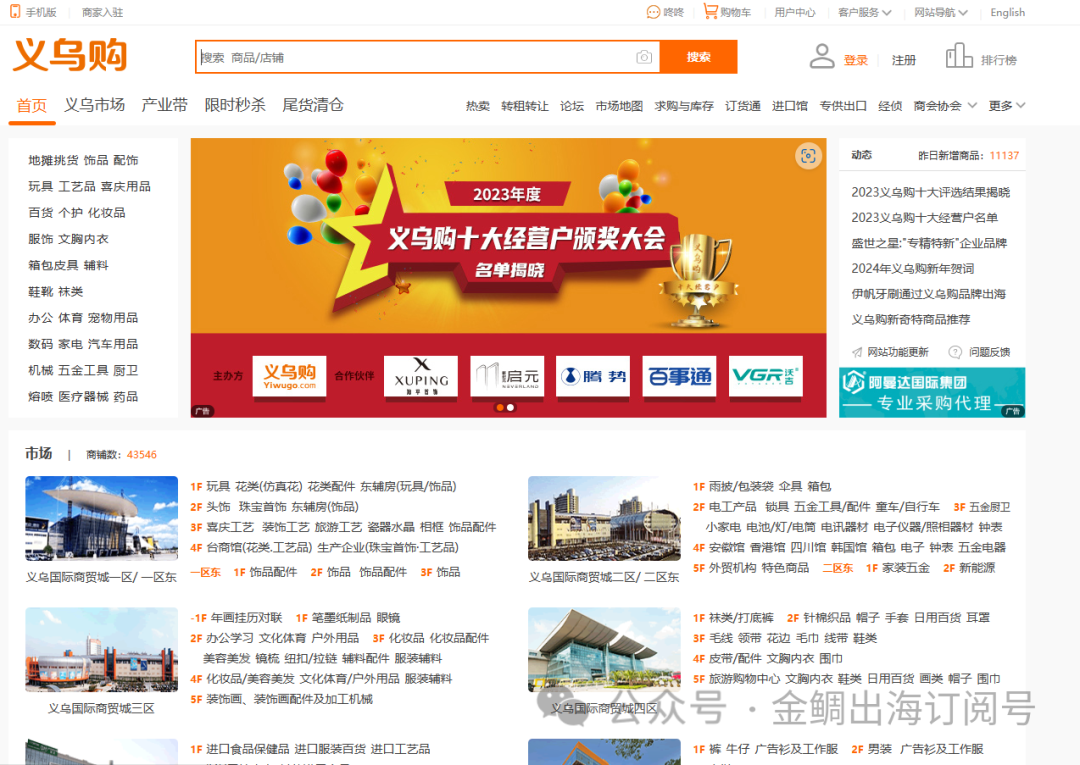Open category 箱包皮具 in sidebar

(x=53, y=265)
